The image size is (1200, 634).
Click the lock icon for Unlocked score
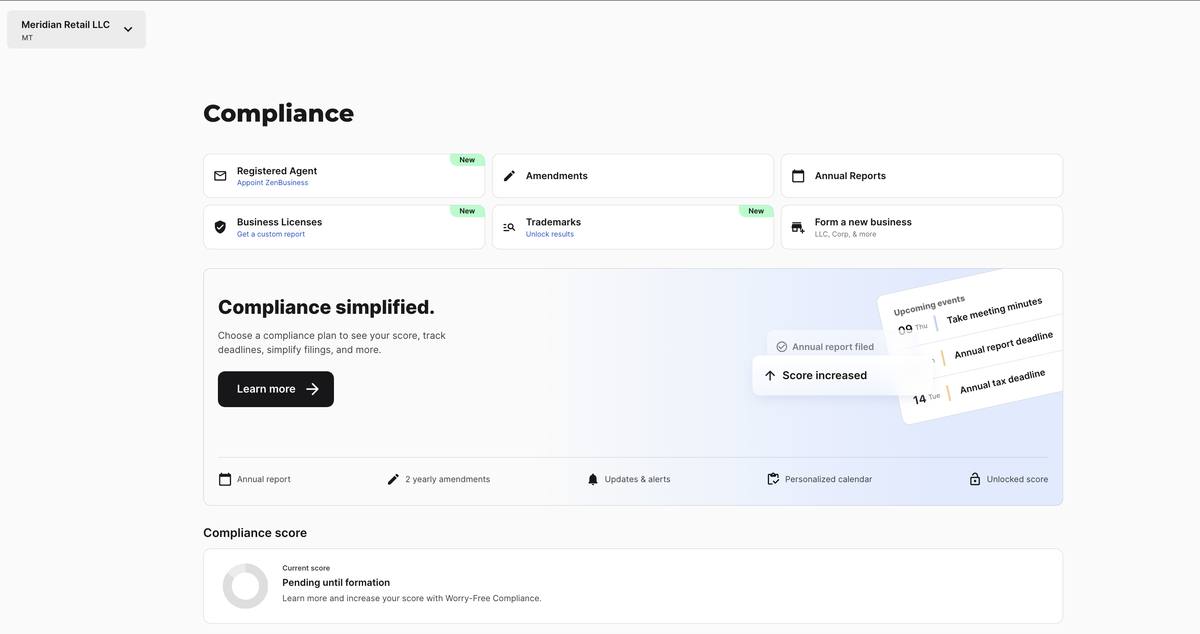point(975,479)
